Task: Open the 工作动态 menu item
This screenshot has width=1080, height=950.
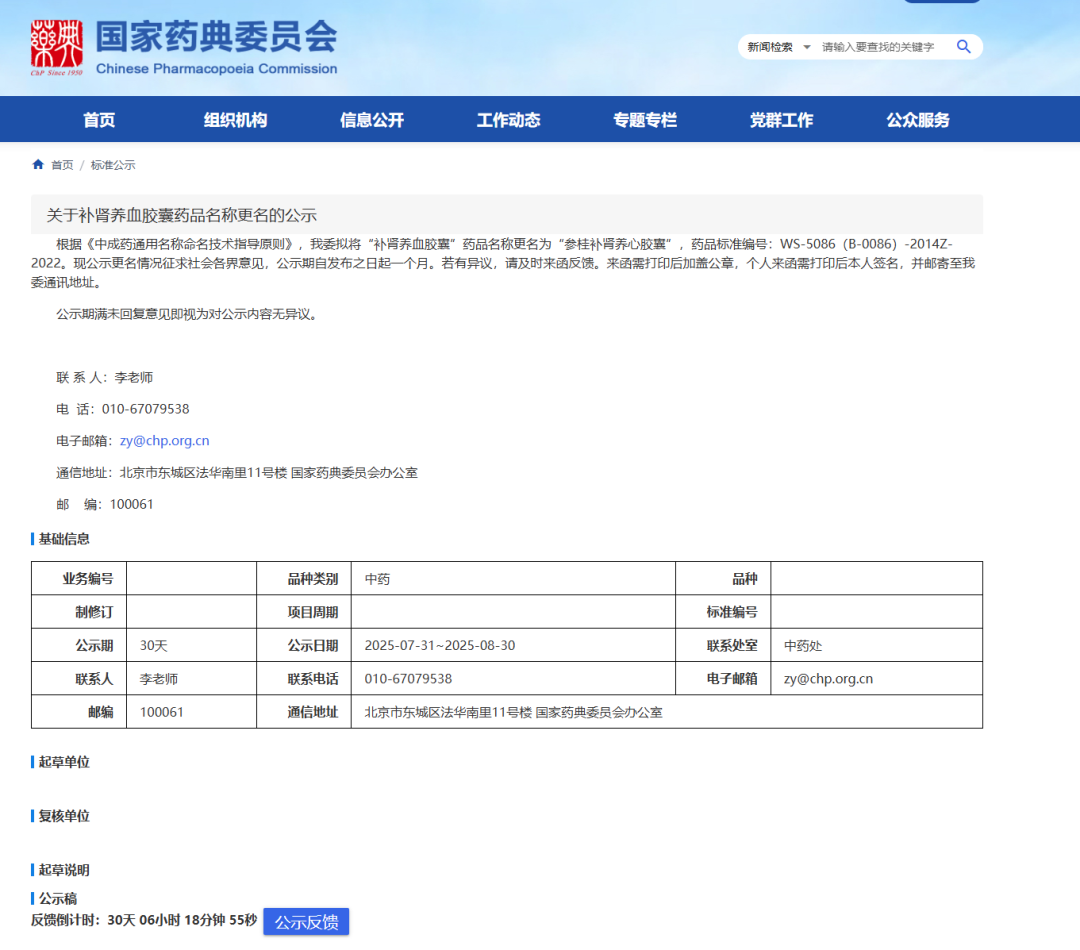Action: (x=508, y=119)
